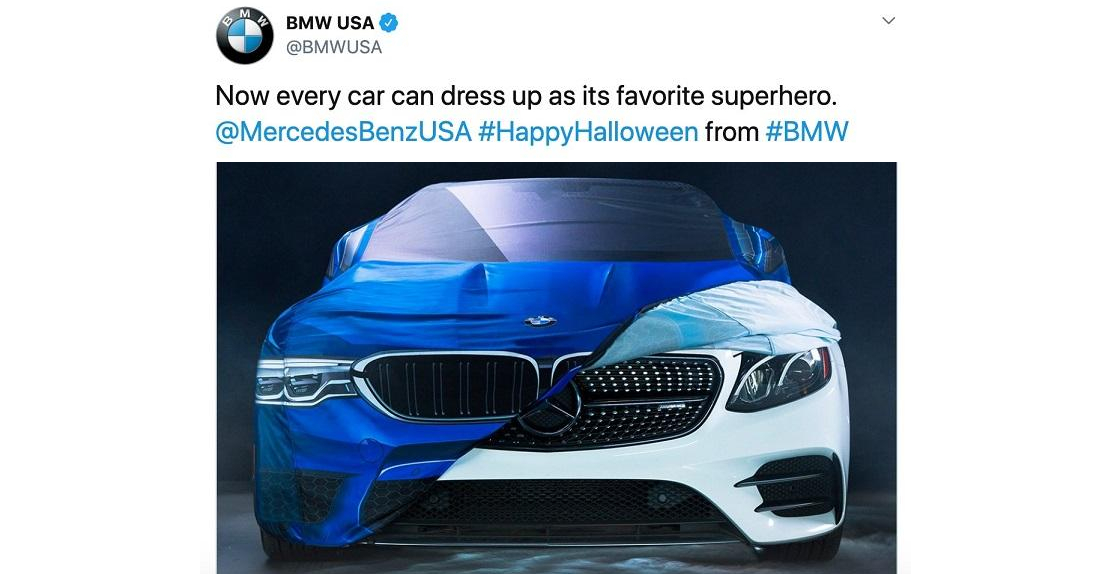Click the blue verified badge
Image resolution: width=1111 pixels, height=574 pixels.
tap(389, 23)
